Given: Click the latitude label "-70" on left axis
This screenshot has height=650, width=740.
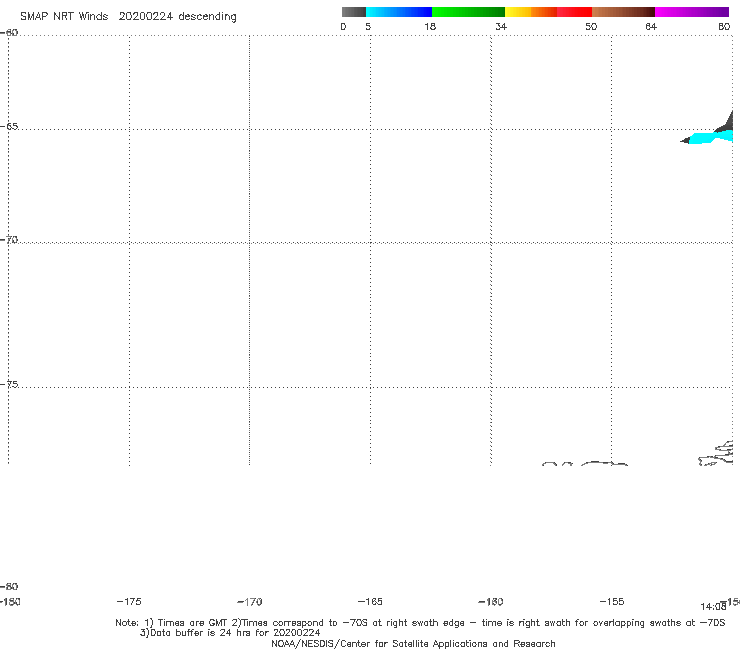Looking at the screenshot, I should pyautogui.click(x=9, y=240).
